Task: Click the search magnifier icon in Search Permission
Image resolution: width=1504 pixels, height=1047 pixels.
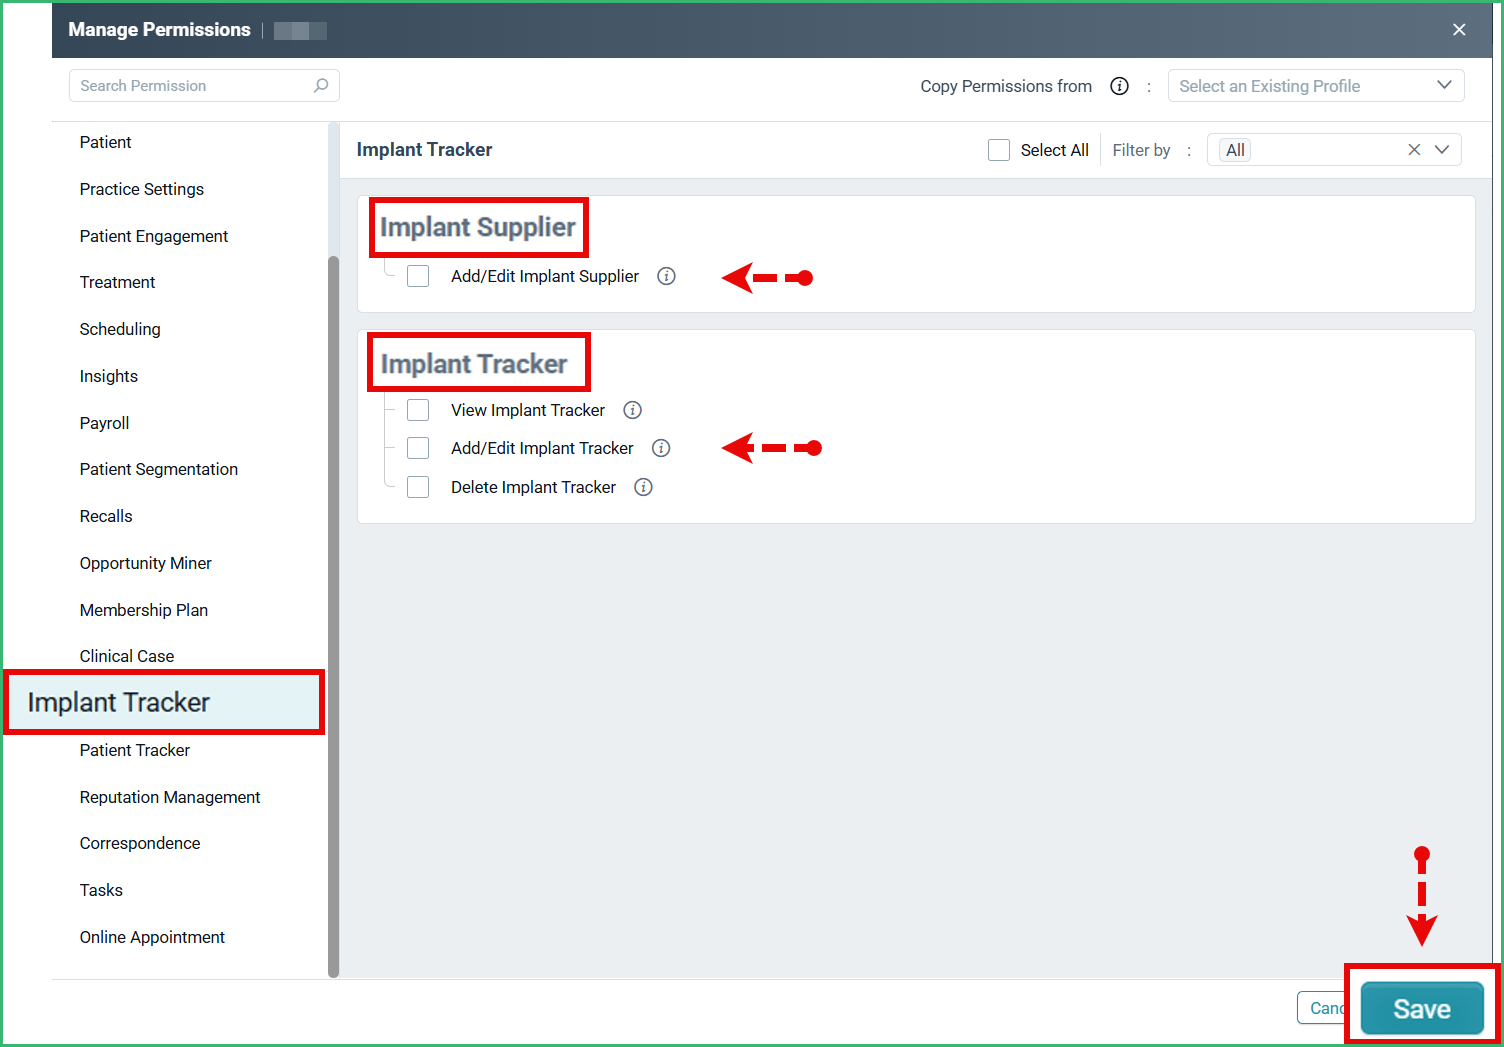Action: (321, 86)
